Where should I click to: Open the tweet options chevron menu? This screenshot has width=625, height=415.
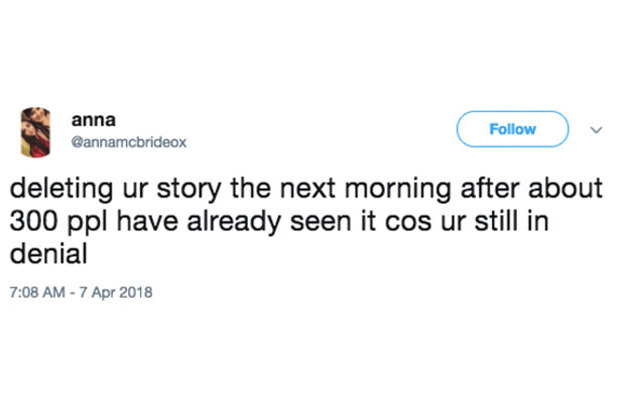tap(598, 129)
